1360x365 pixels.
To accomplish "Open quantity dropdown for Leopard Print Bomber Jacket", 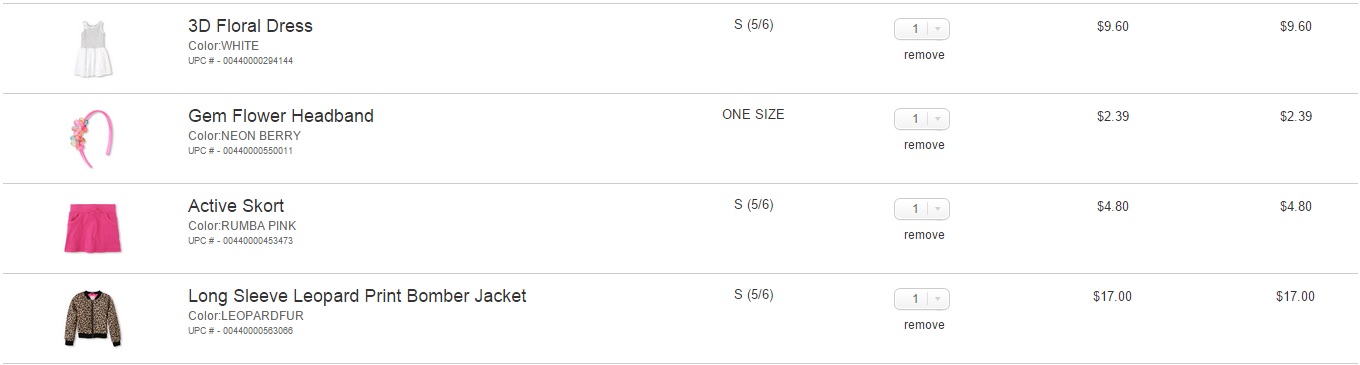I will coord(921,299).
